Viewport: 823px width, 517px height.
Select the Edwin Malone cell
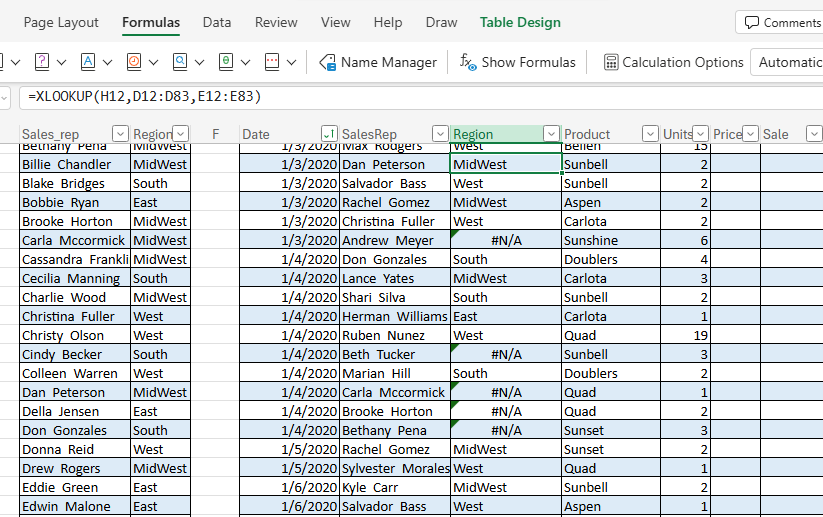click(x=75, y=507)
